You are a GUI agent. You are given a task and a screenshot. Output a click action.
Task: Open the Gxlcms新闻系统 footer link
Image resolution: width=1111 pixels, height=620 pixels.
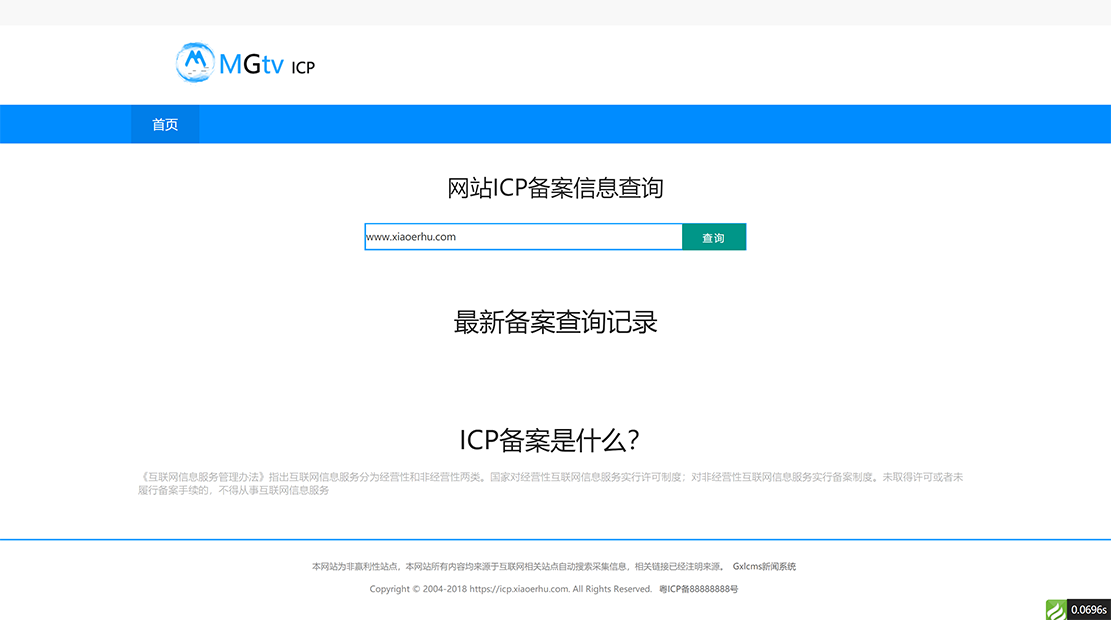[x=764, y=565]
